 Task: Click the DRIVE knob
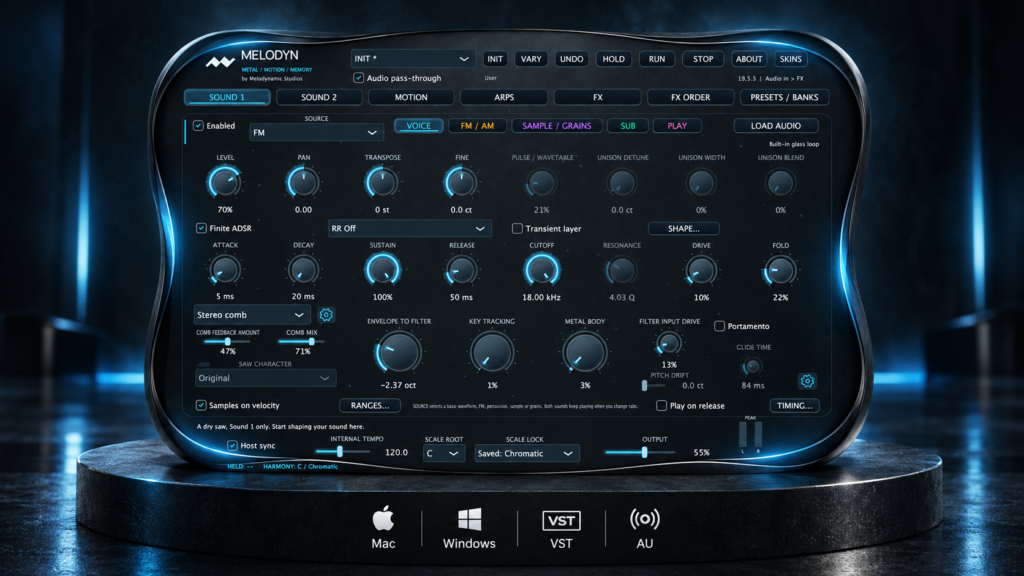pos(701,270)
